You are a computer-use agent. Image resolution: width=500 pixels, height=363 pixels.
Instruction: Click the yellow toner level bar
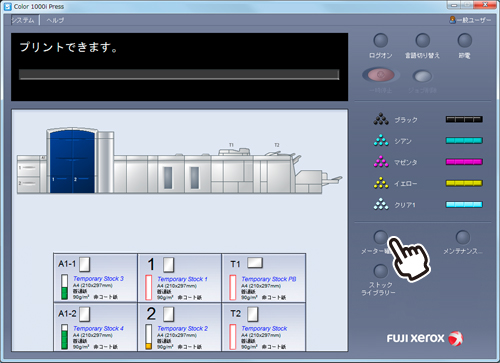pyautogui.click(x=464, y=183)
